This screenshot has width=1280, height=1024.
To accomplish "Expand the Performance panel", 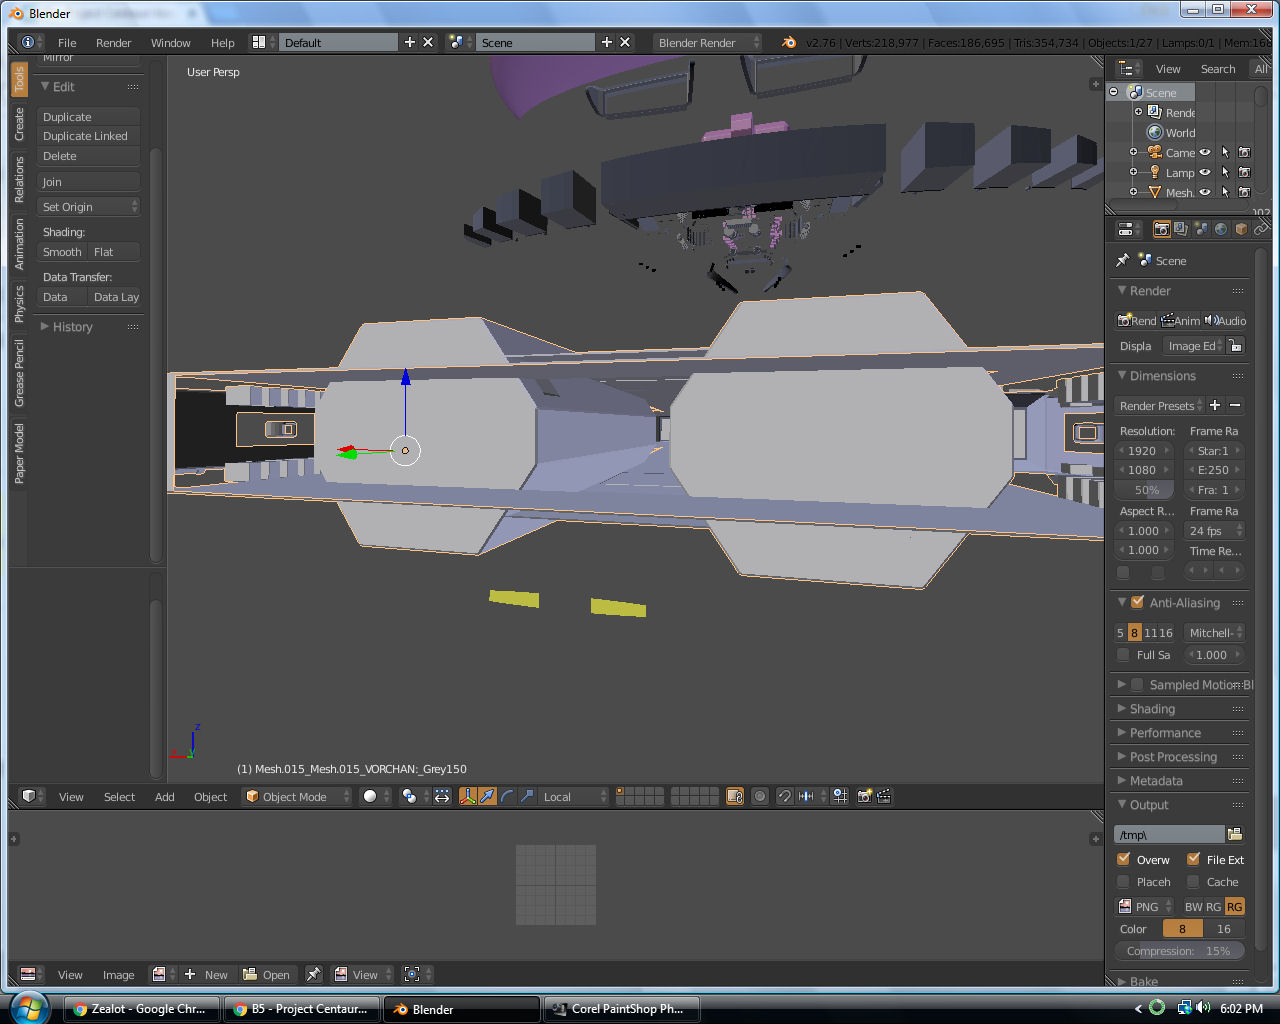I will (x=1165, y=732).
